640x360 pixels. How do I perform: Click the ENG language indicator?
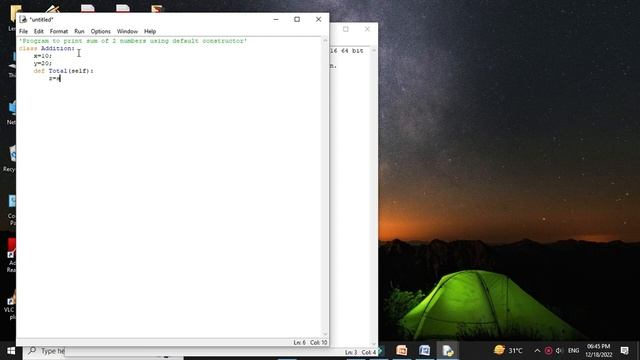click(573, 351)
